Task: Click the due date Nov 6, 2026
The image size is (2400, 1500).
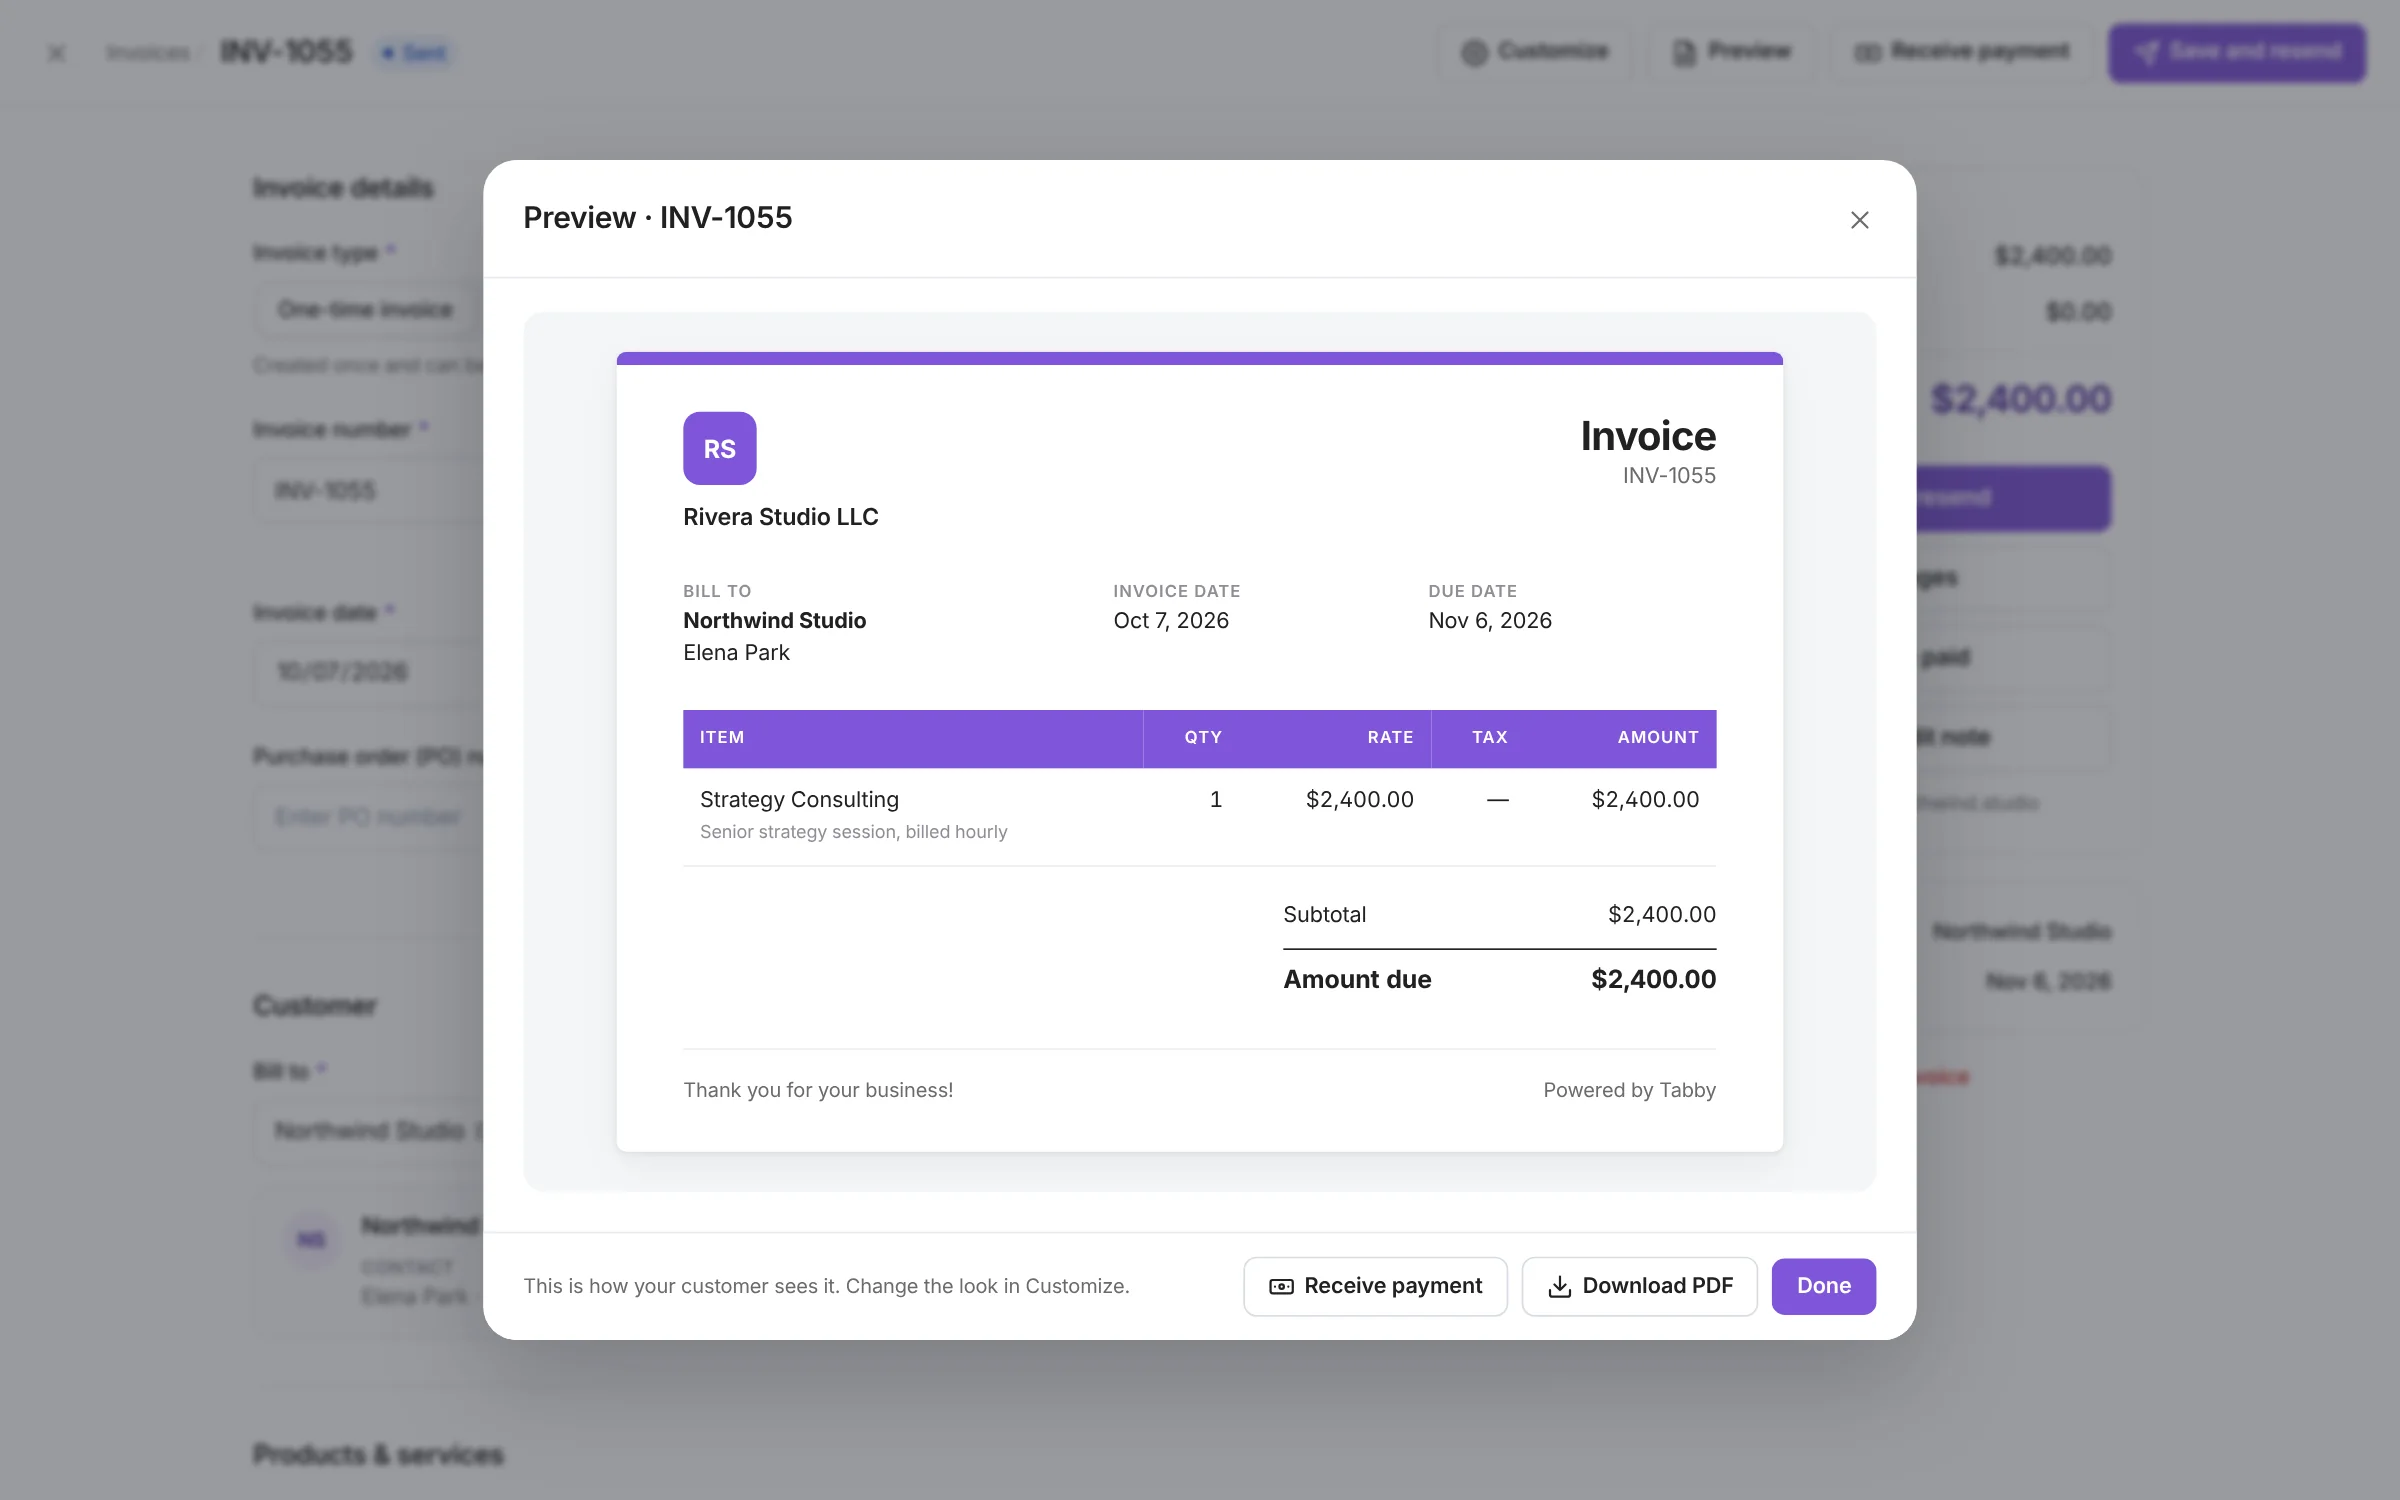Action: [1490, 620]
